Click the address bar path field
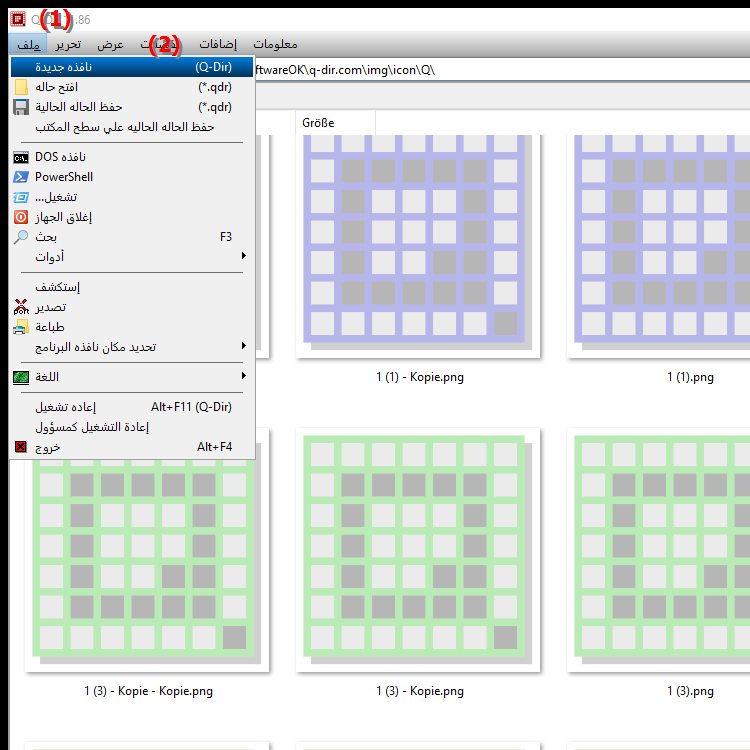 501,70
